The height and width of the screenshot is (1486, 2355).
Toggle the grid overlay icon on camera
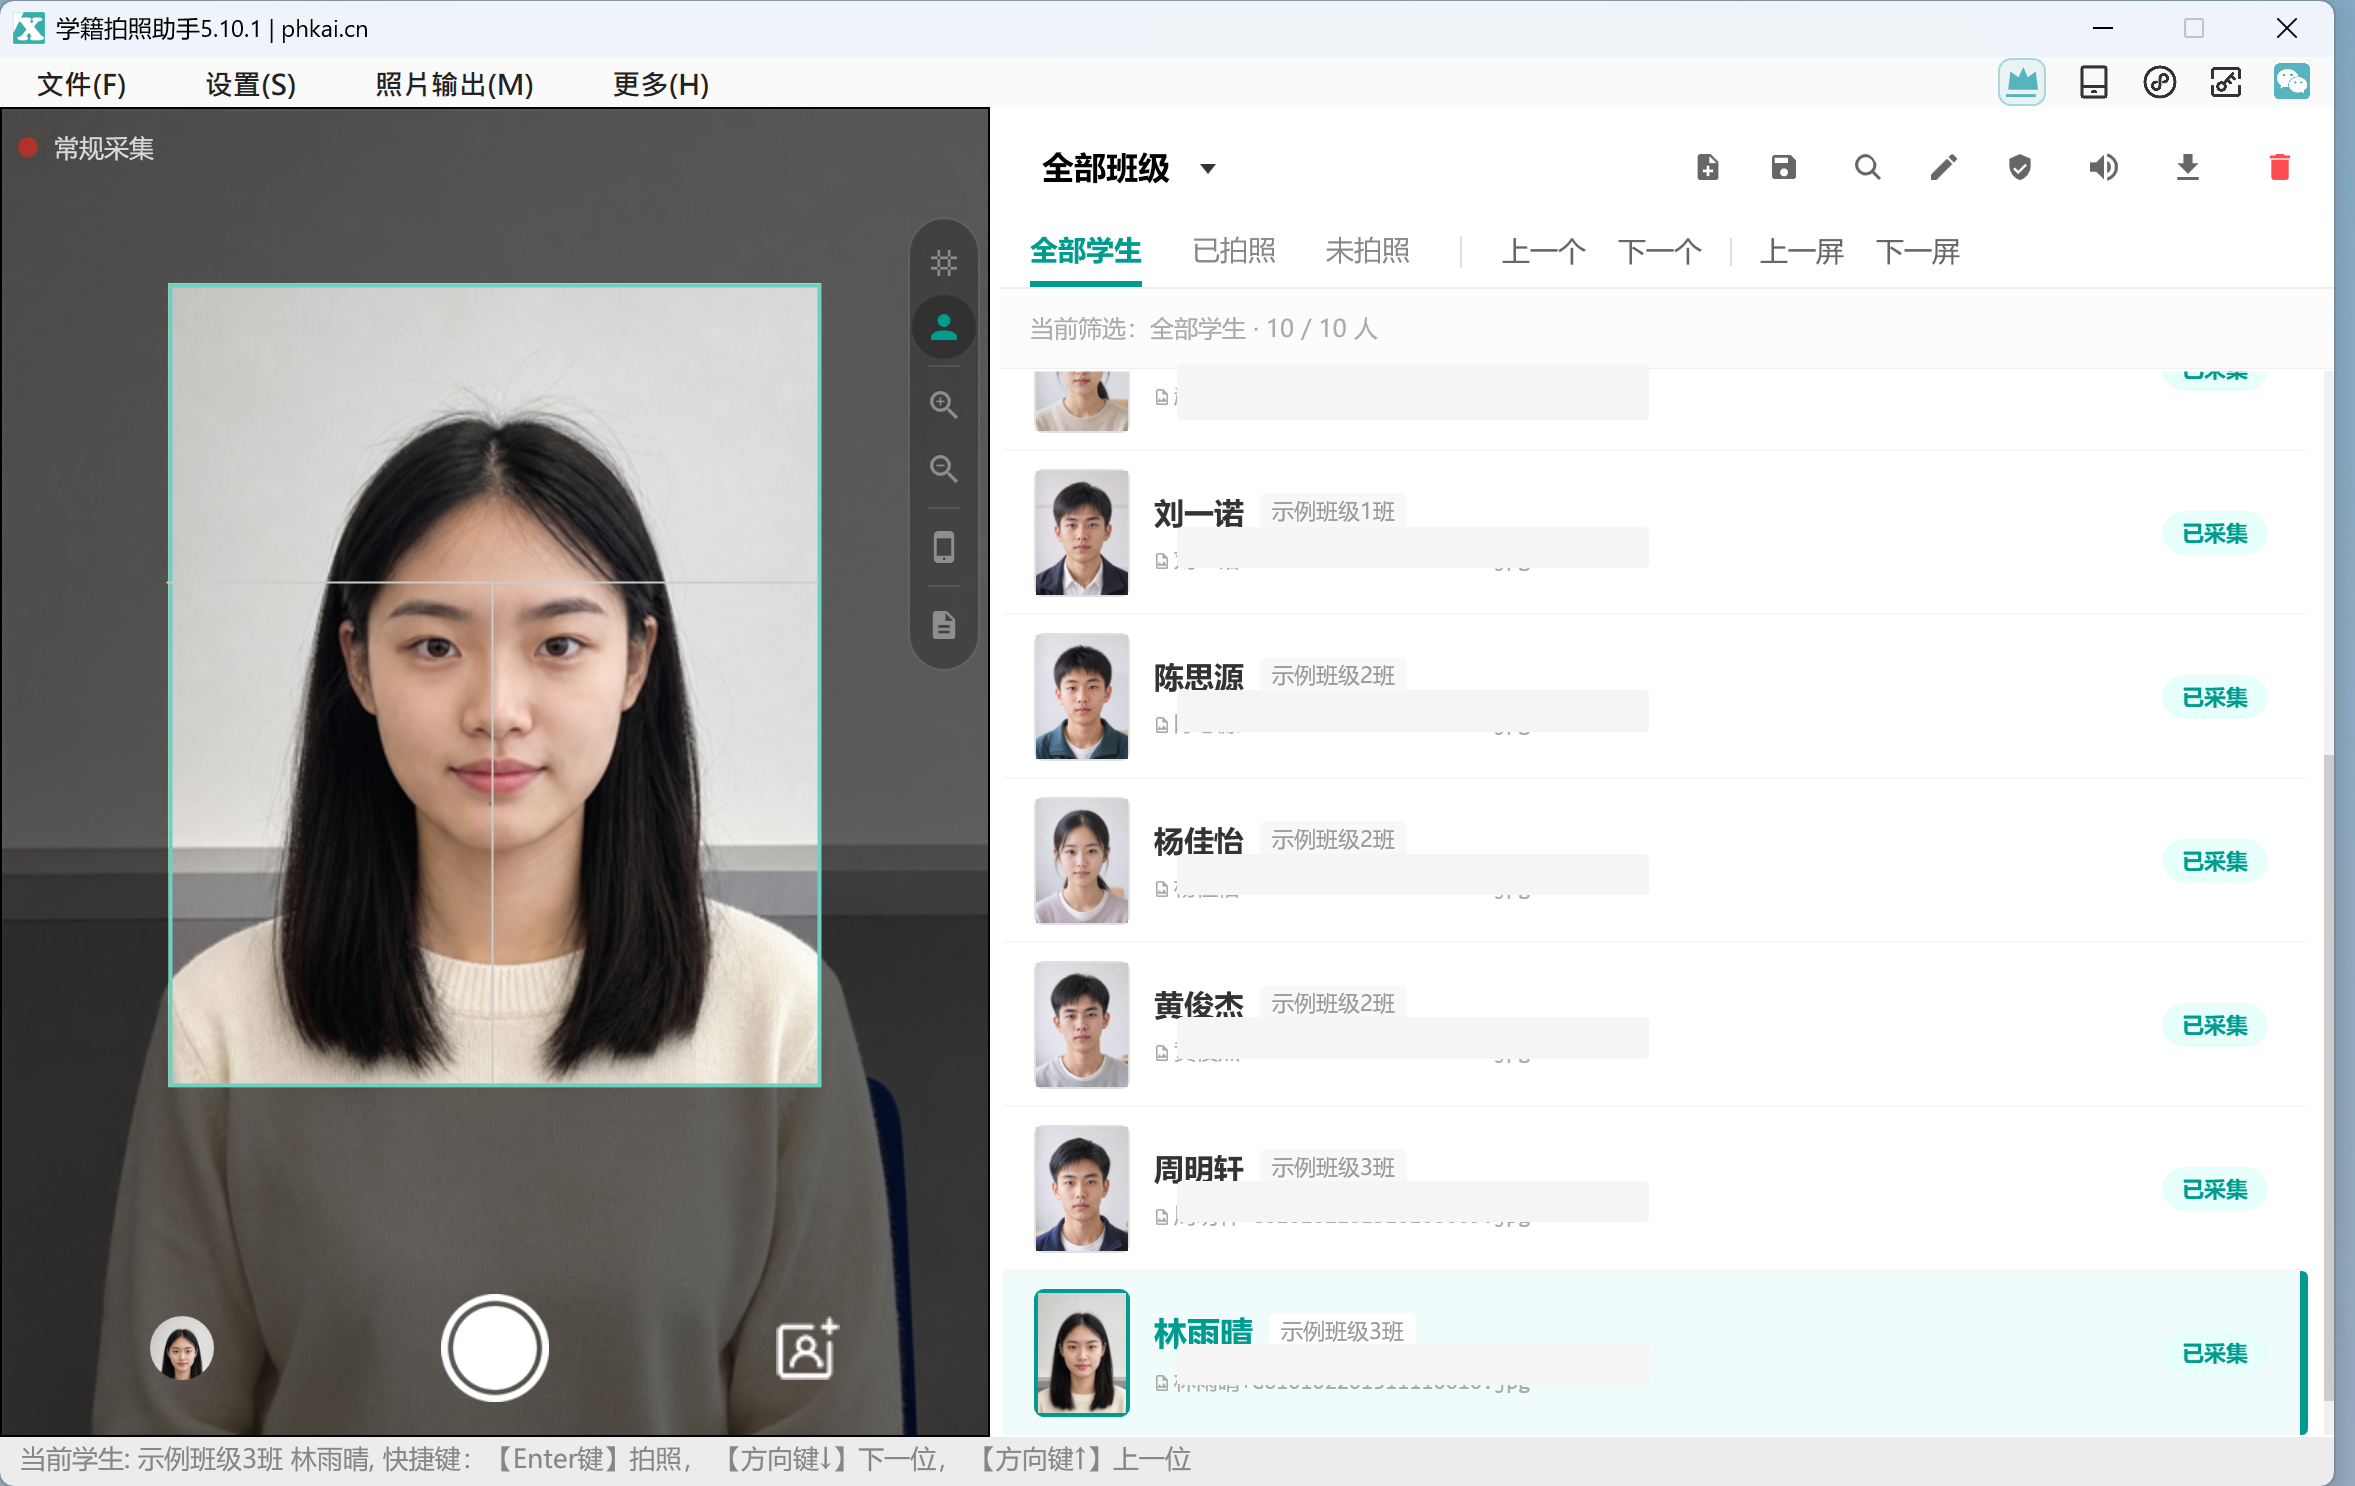[943, 263]
